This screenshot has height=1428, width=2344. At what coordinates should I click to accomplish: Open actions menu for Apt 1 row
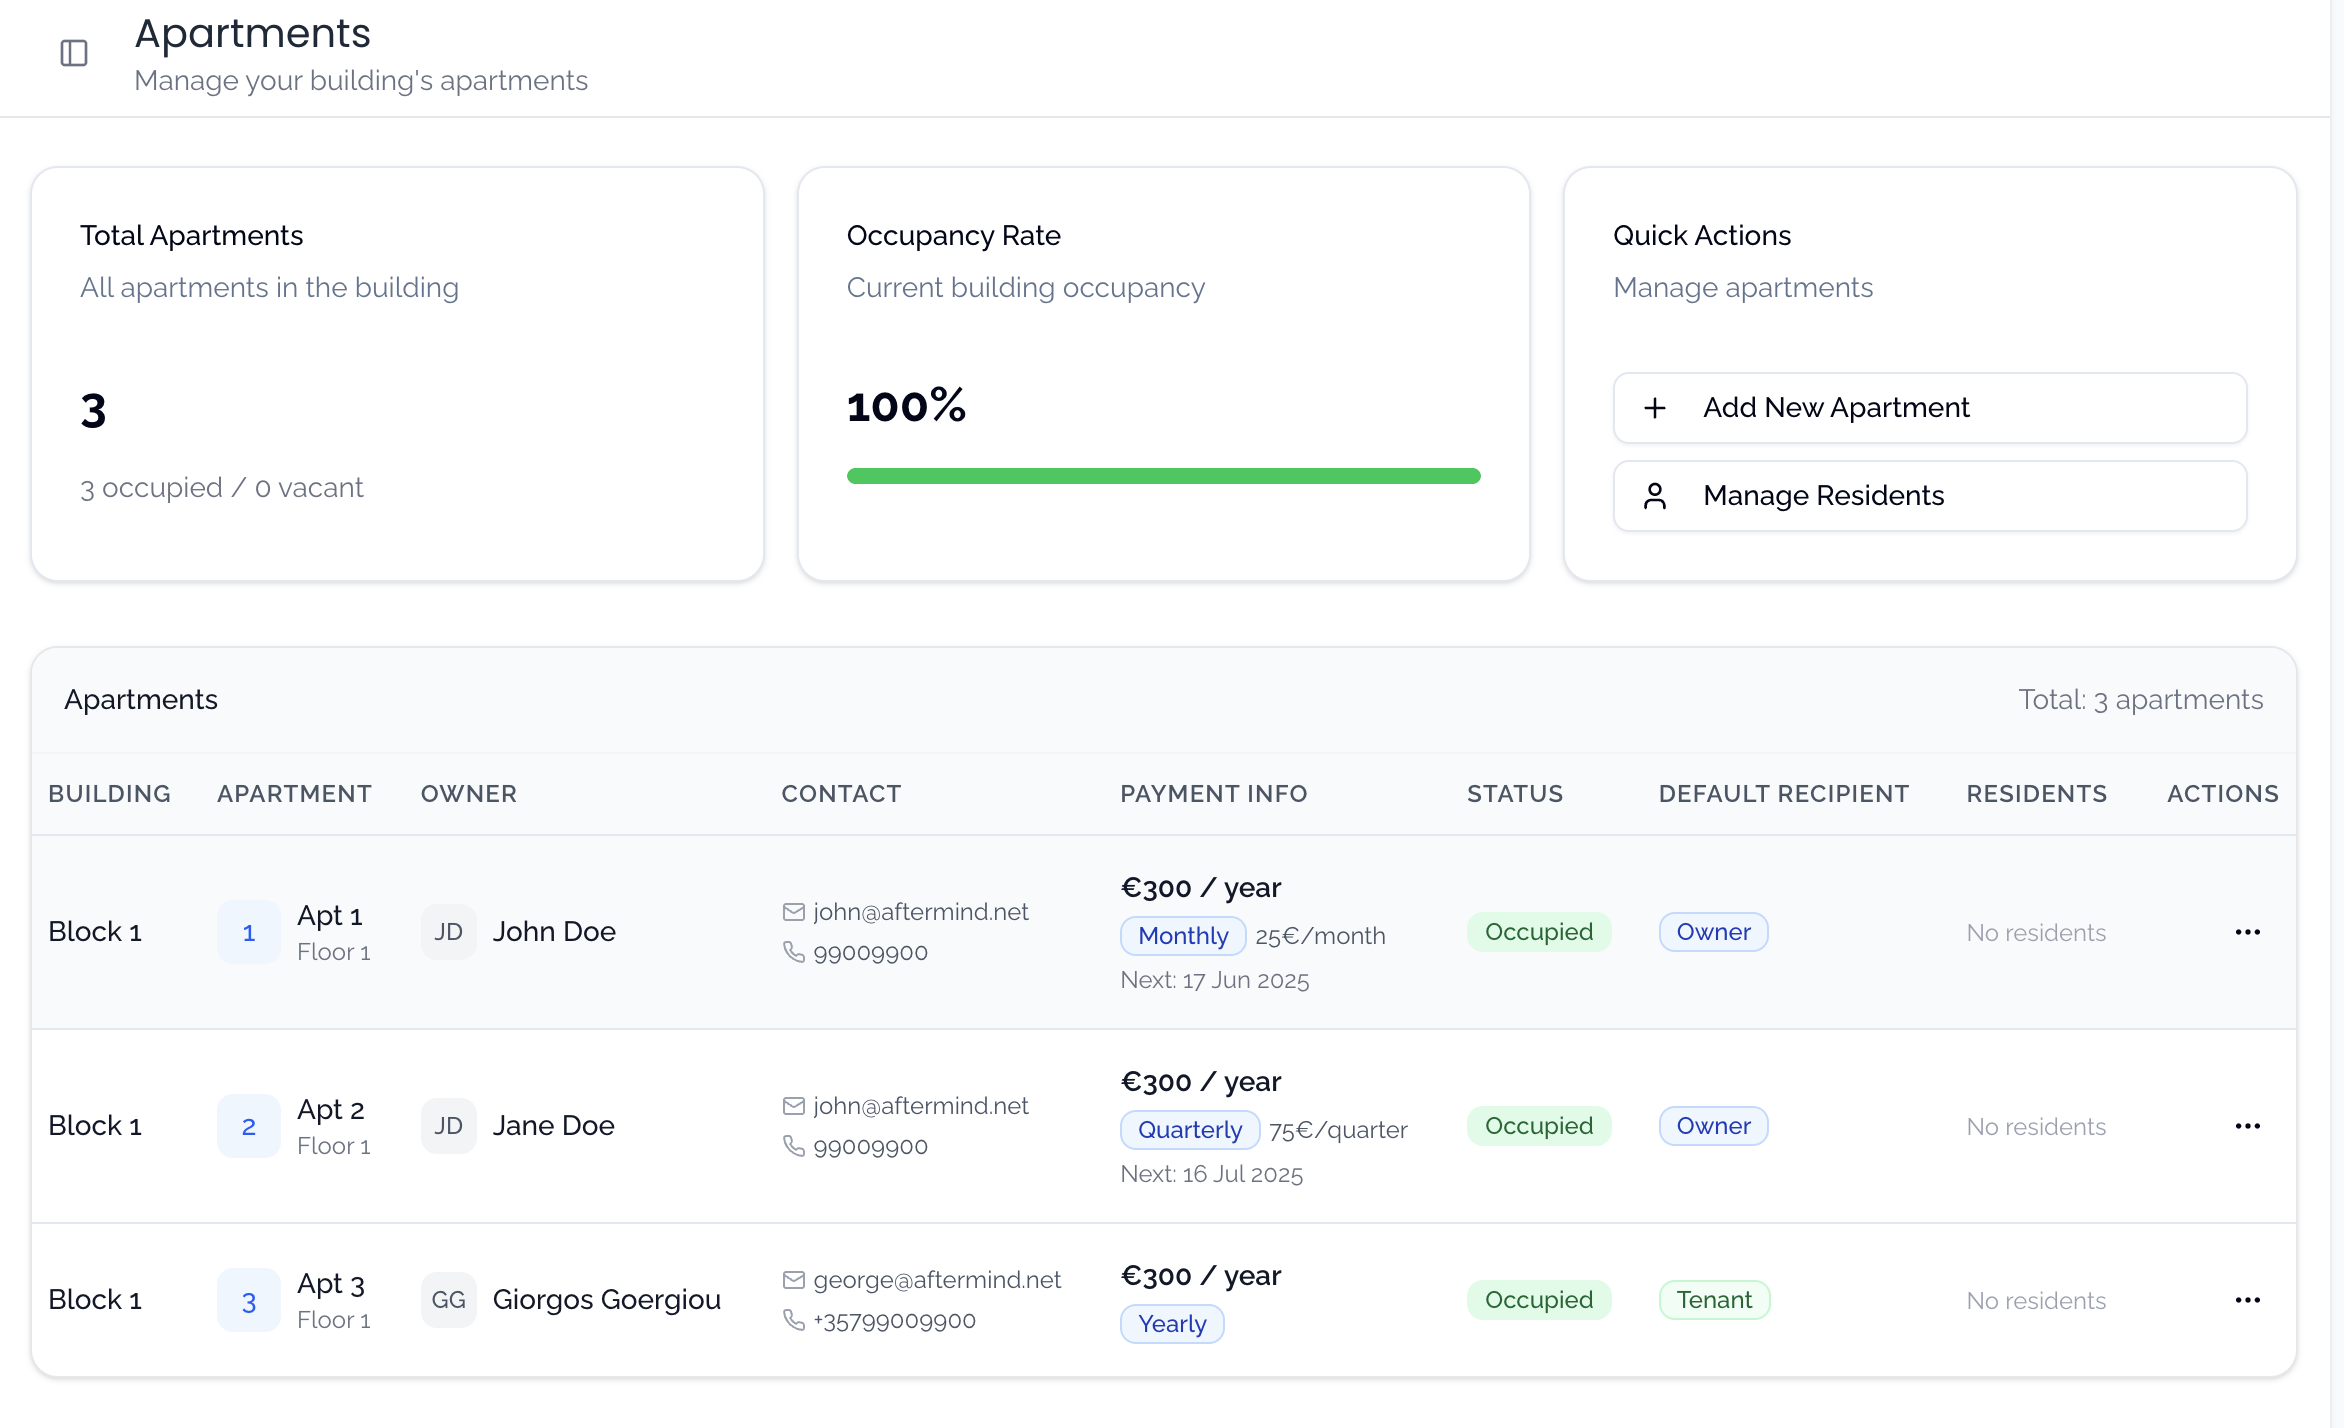tap(2247, 932)
